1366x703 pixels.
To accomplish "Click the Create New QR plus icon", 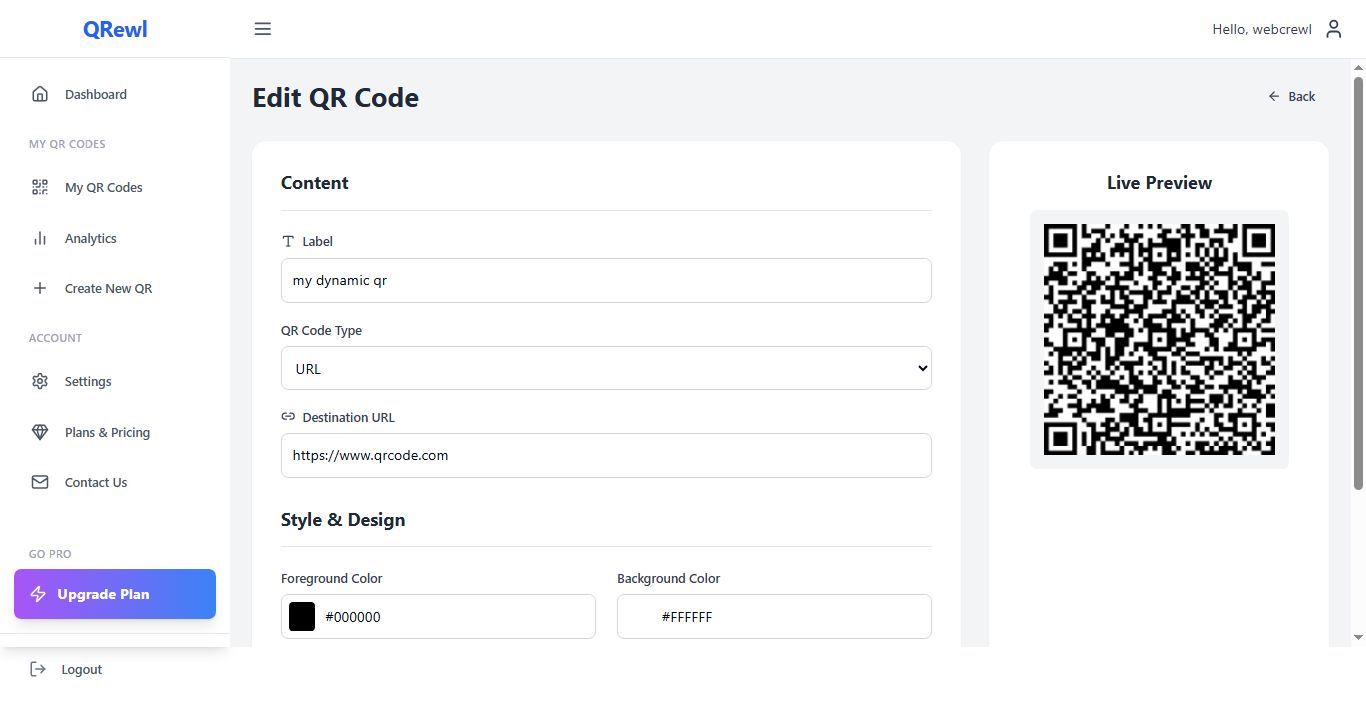I will click(x=40, y=288).
